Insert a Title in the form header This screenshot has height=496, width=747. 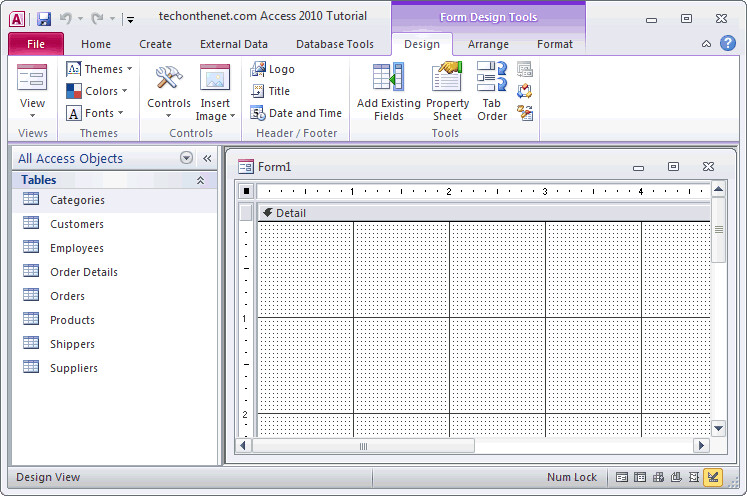tap(270, 91)
